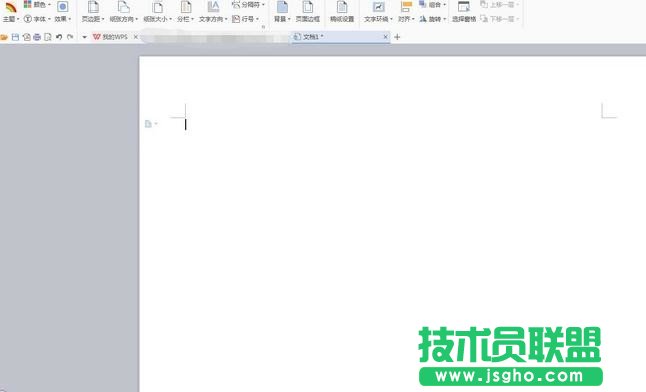Expand the 行号 line numbers dropdown
The width and height of the screenshot is (646, 392).
pos(246,19)
